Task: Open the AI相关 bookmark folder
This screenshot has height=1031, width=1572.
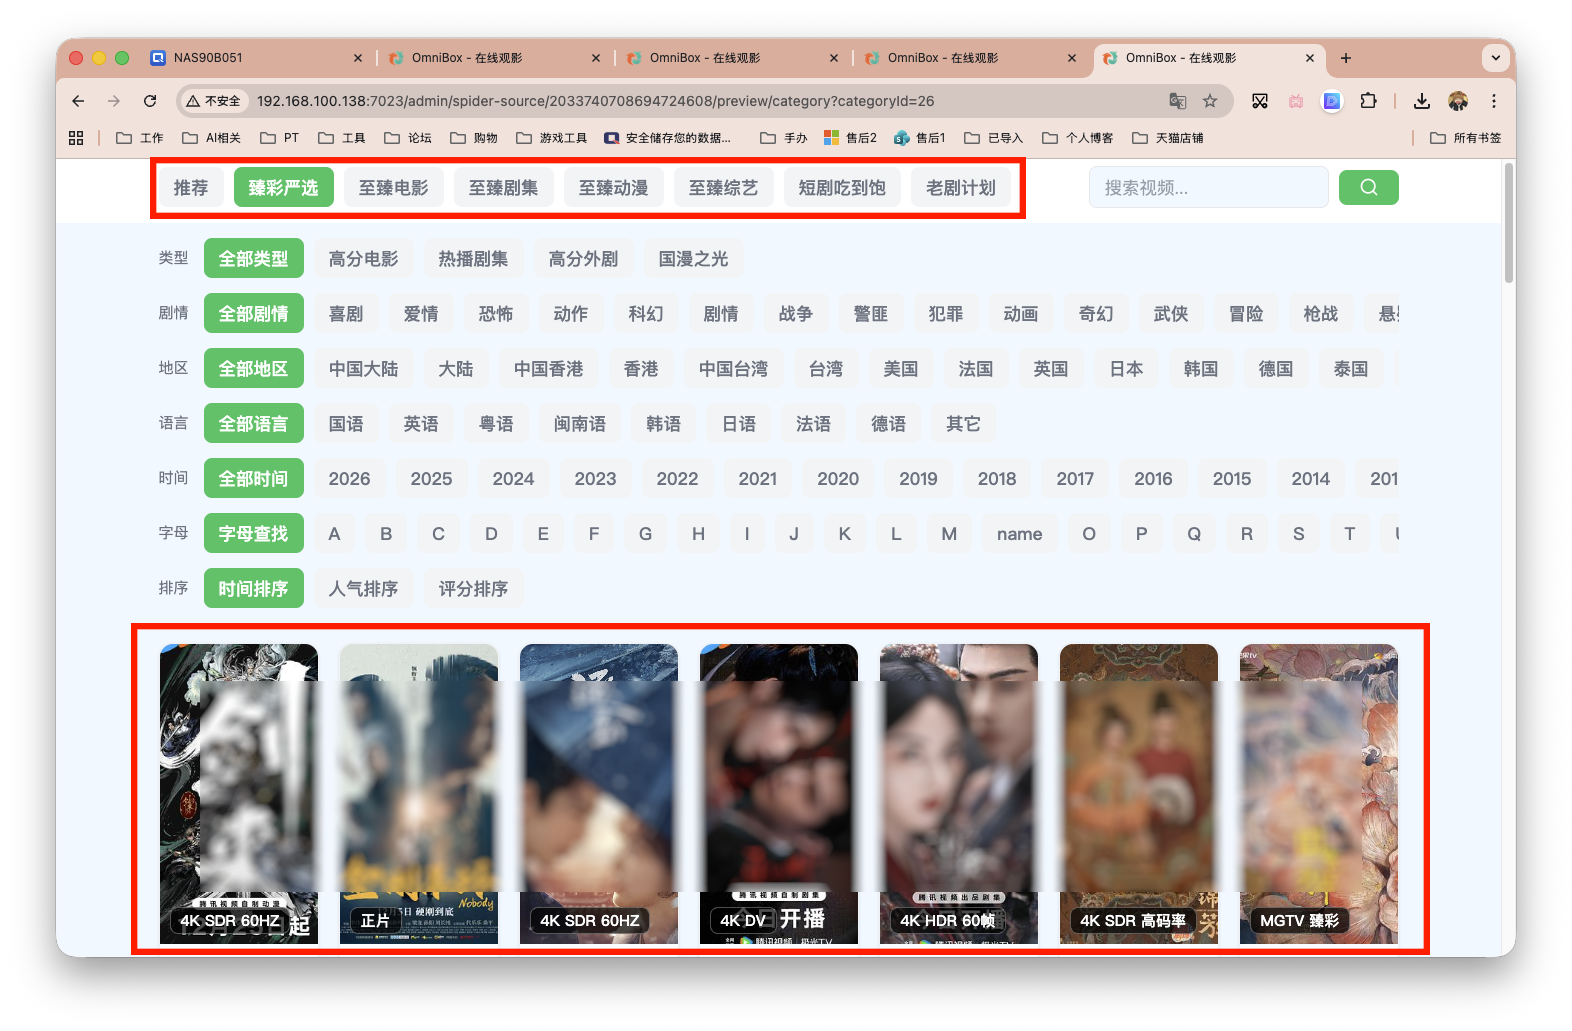Action: (x=211, y=138)
